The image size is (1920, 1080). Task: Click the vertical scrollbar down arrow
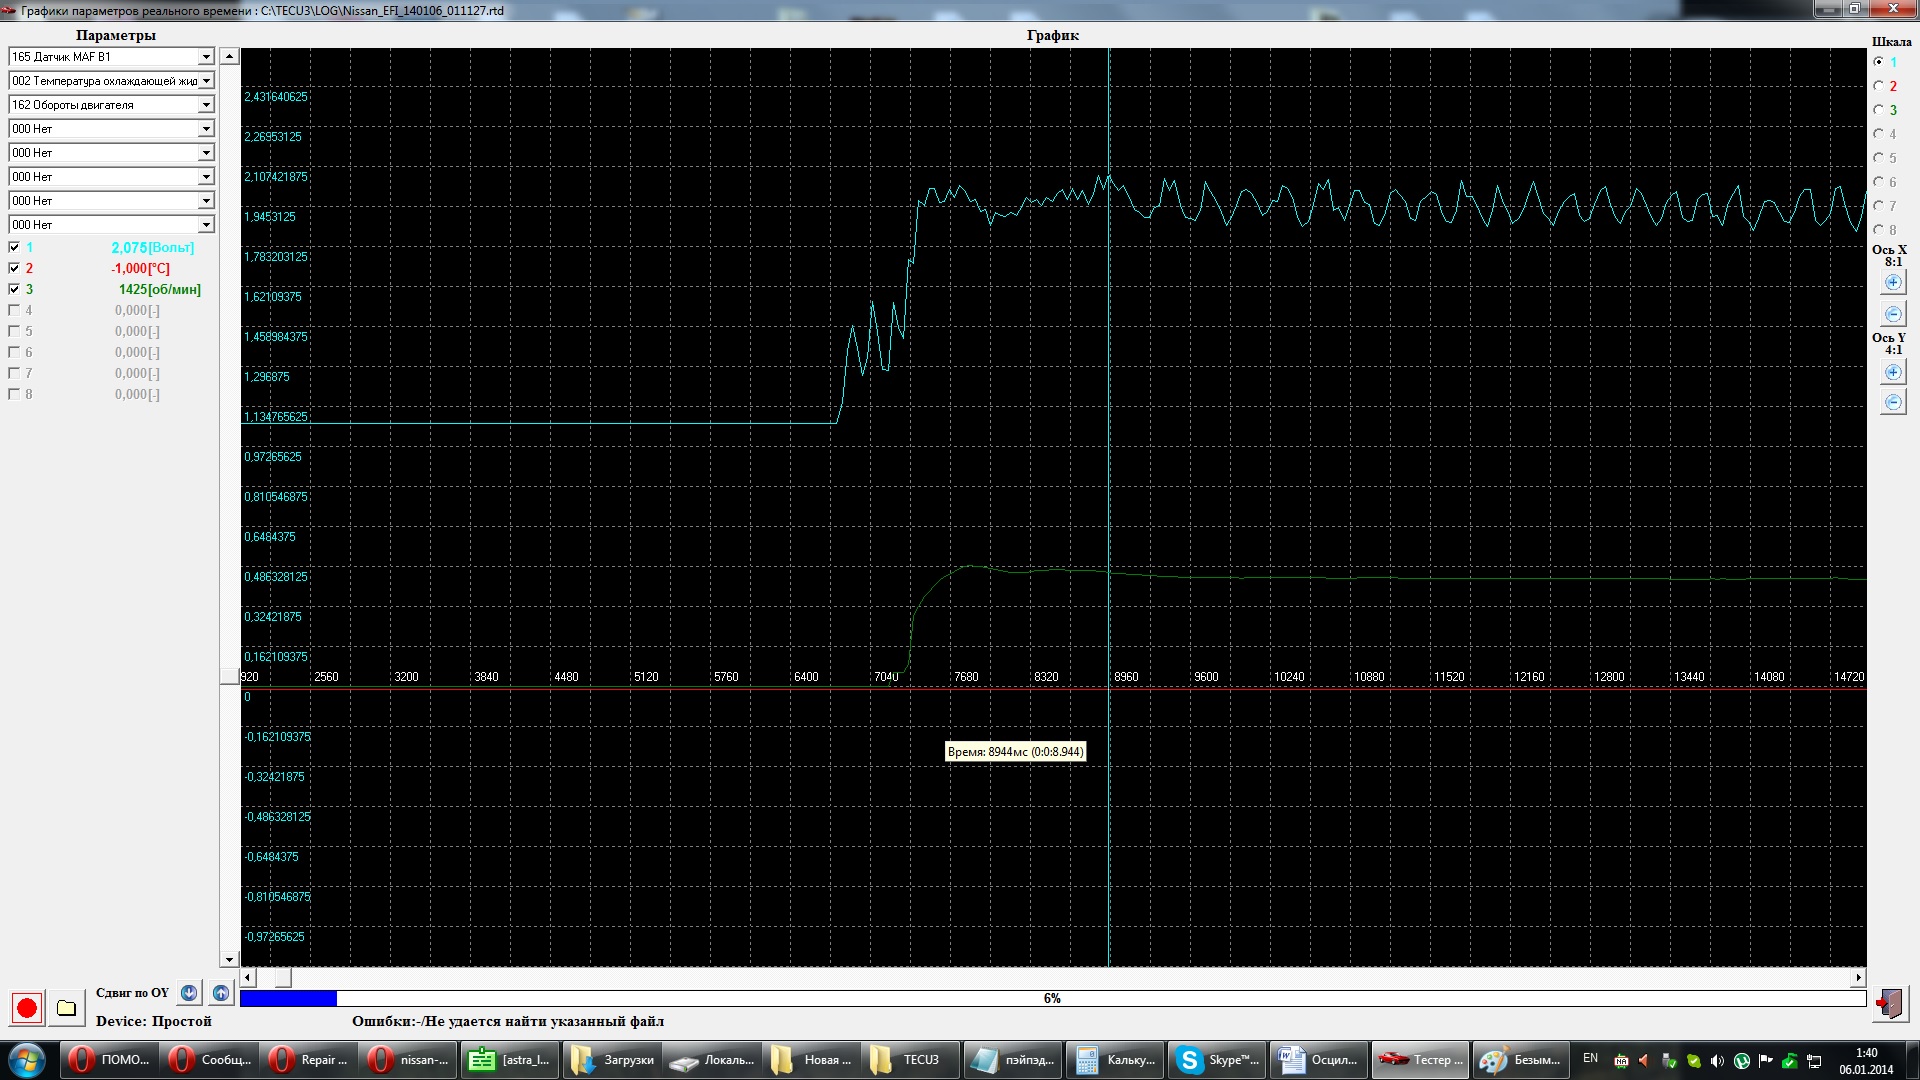tap(229, 959)
